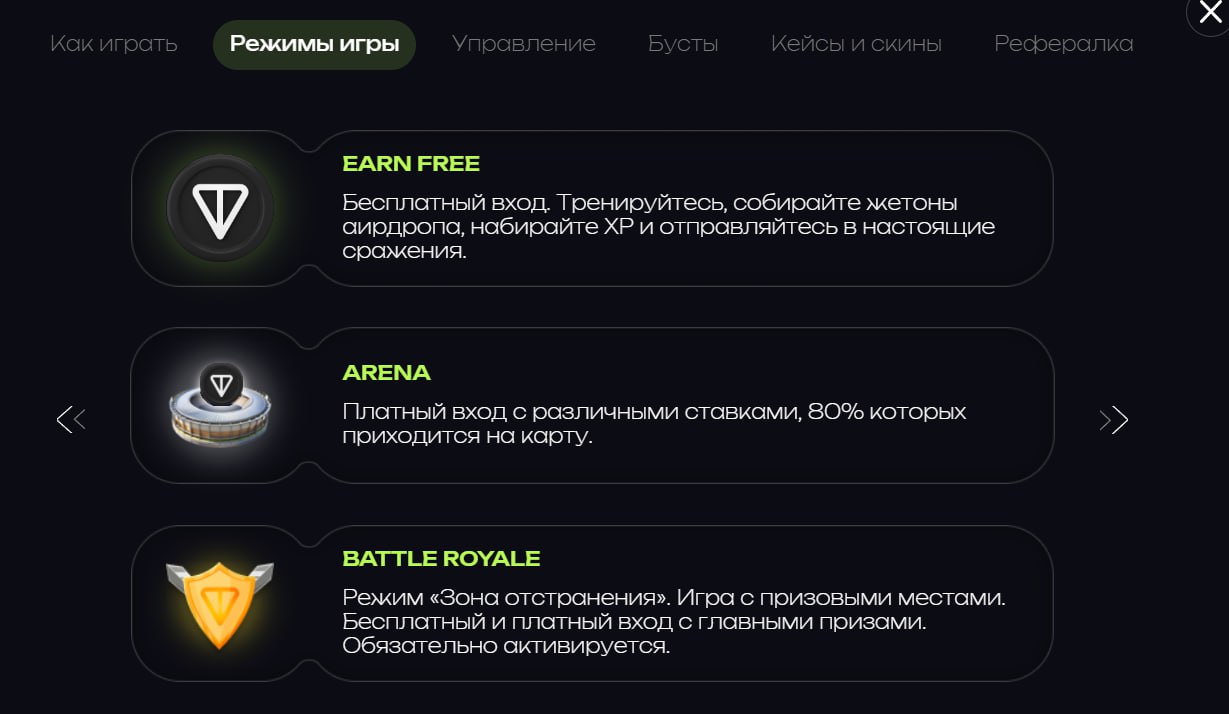Switch to the "Рефералка" tab
Viewport: 1229px width, 714px height.
[1063, 44]
